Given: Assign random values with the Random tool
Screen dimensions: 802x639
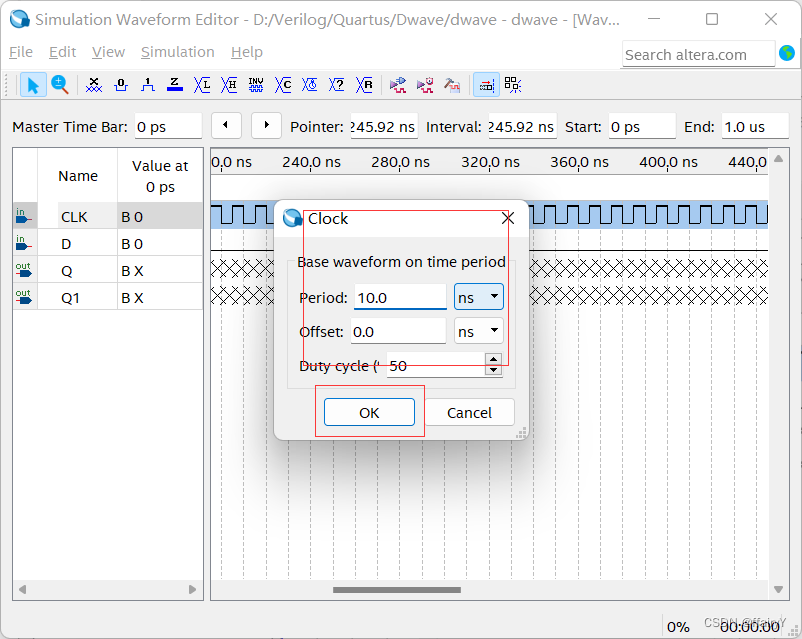Looking at the screenshot, I should point(363,85).
